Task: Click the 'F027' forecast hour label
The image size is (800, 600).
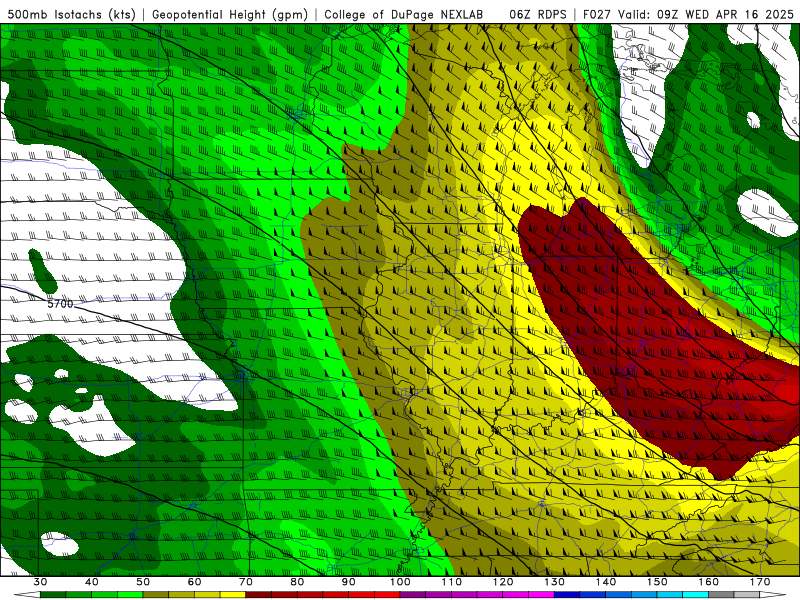Action: point(597,14)
